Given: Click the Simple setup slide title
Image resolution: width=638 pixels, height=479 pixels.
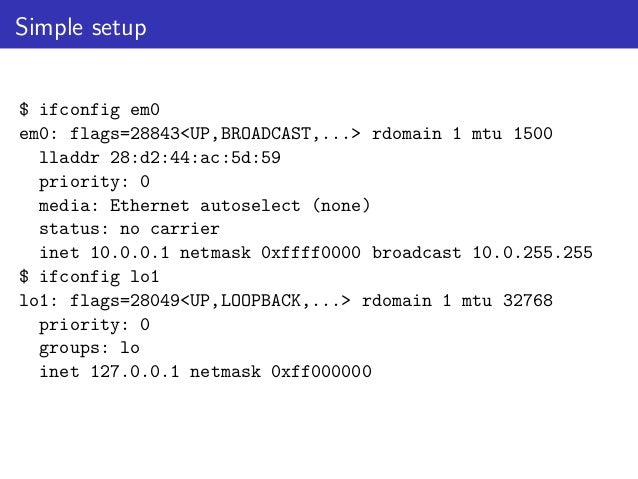Looking at the screenshot, I should tap(81, 28).
